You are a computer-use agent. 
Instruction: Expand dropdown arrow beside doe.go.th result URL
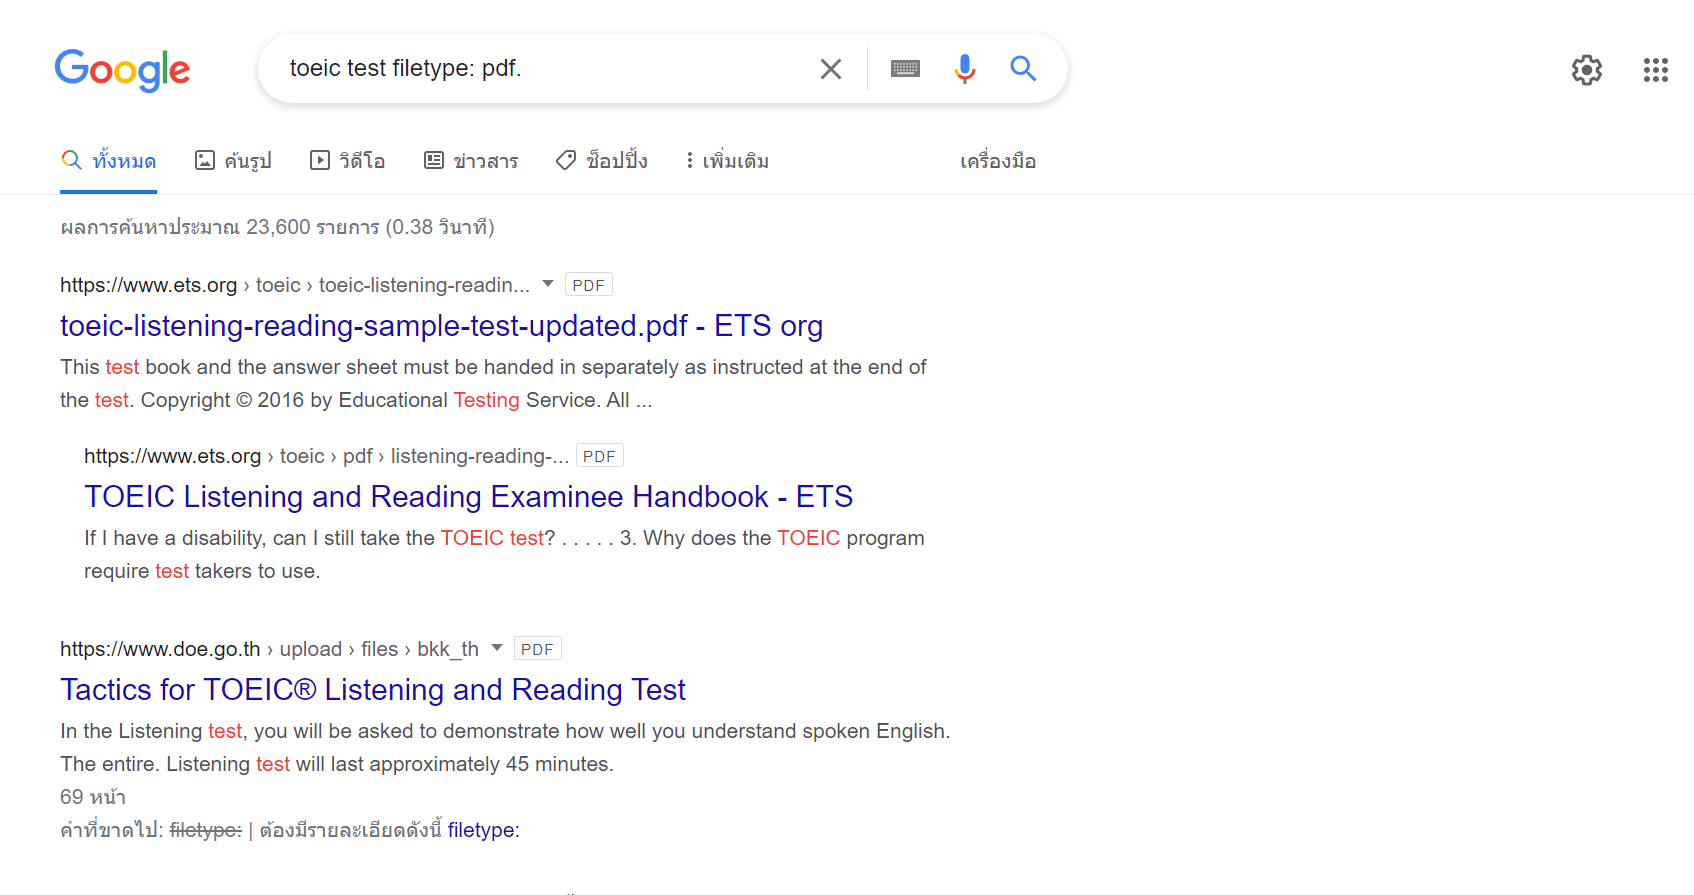(x=497, y=648)
